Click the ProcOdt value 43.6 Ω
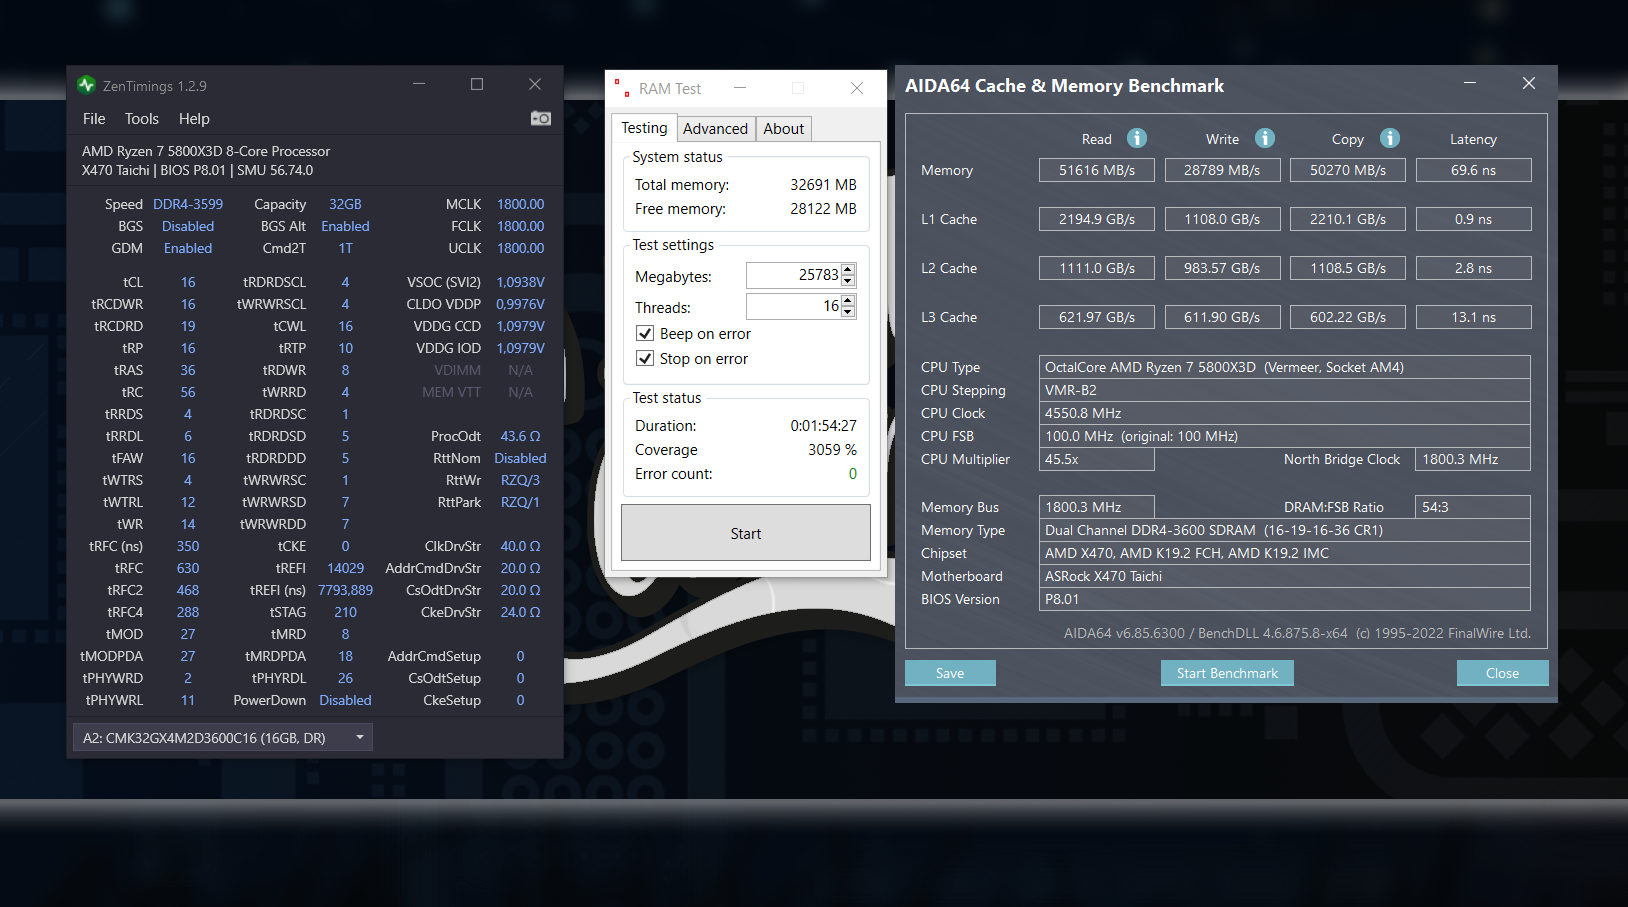This screenshot has width=1628, height=907. point(520,436)
